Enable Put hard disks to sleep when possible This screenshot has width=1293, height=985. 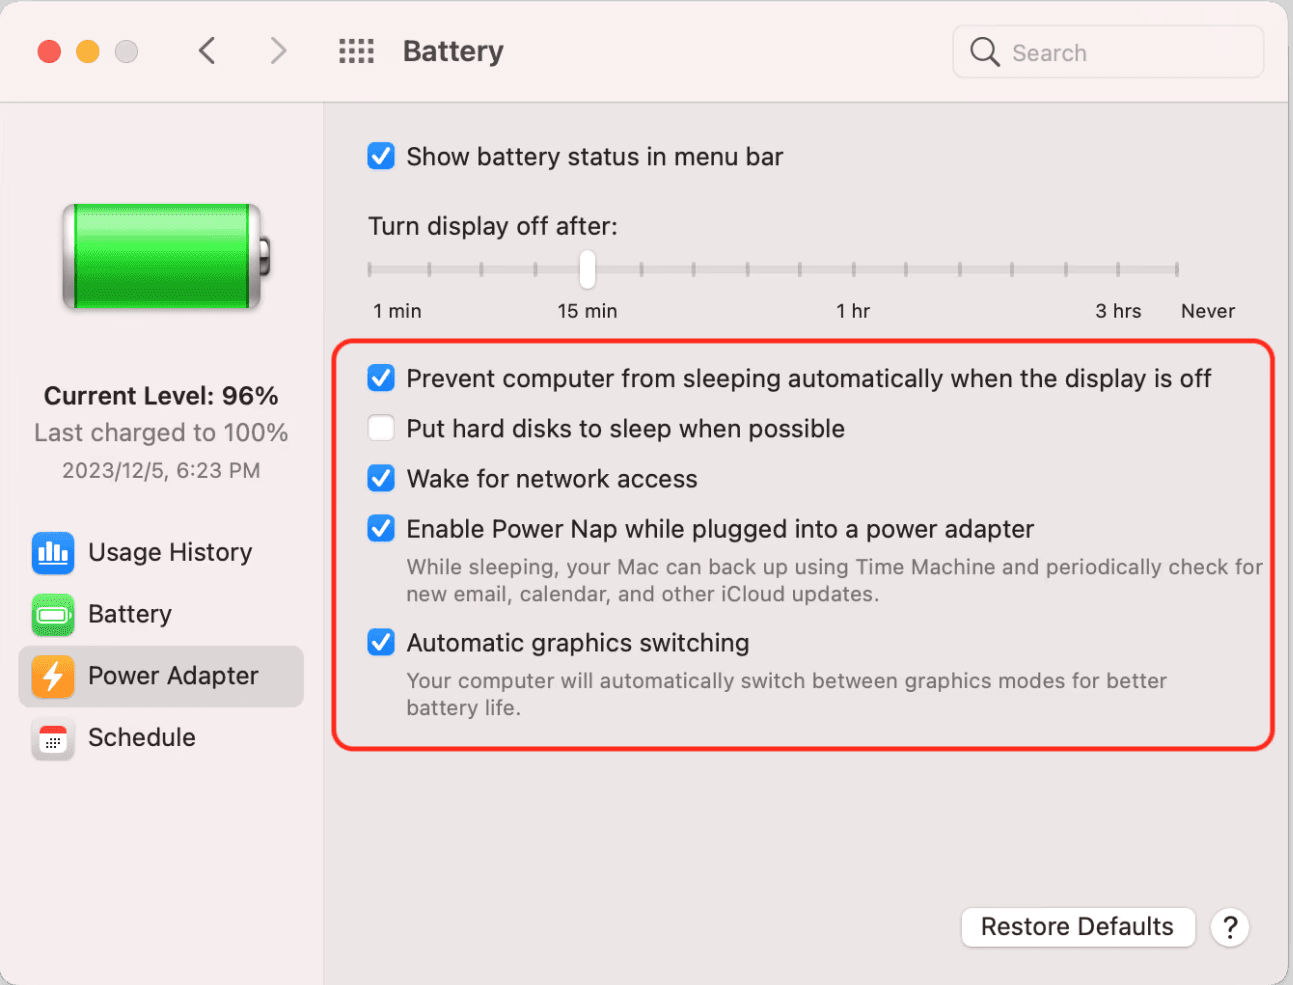[x=381, y=428]
